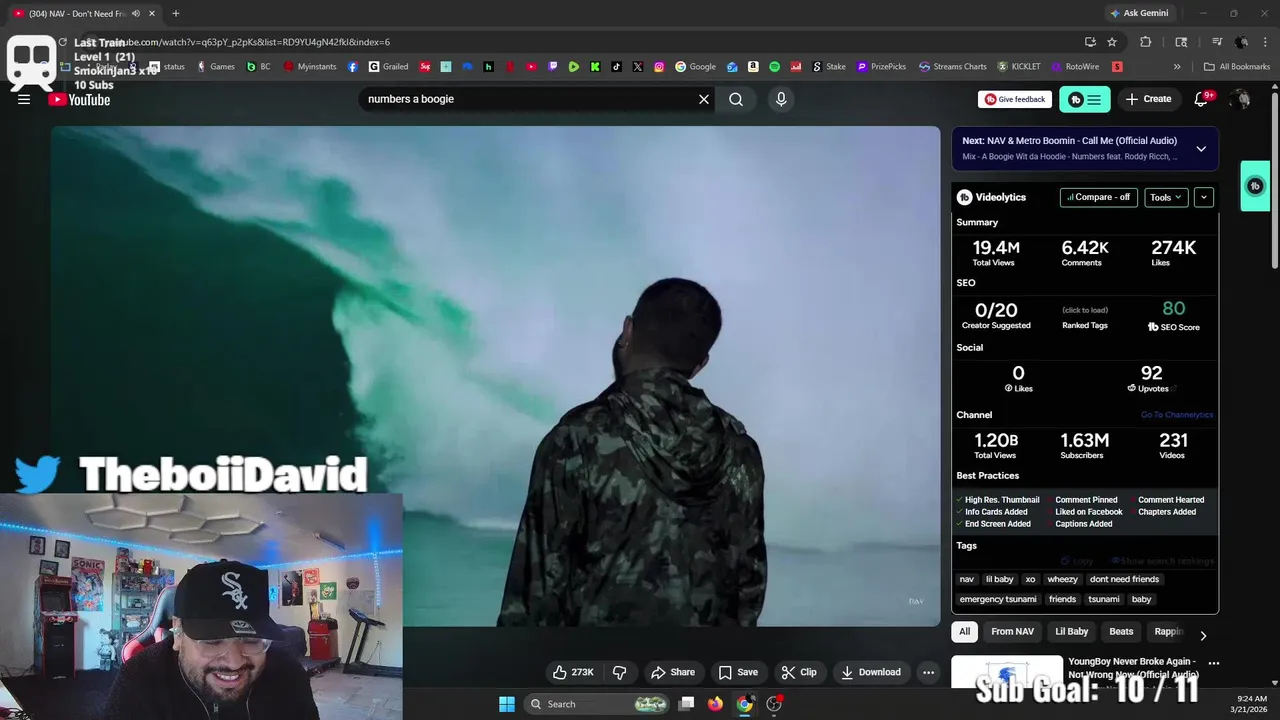Screen dimensions: 1280x720
Task: Mute the tab via speaker icon
Action: [135, 13]
